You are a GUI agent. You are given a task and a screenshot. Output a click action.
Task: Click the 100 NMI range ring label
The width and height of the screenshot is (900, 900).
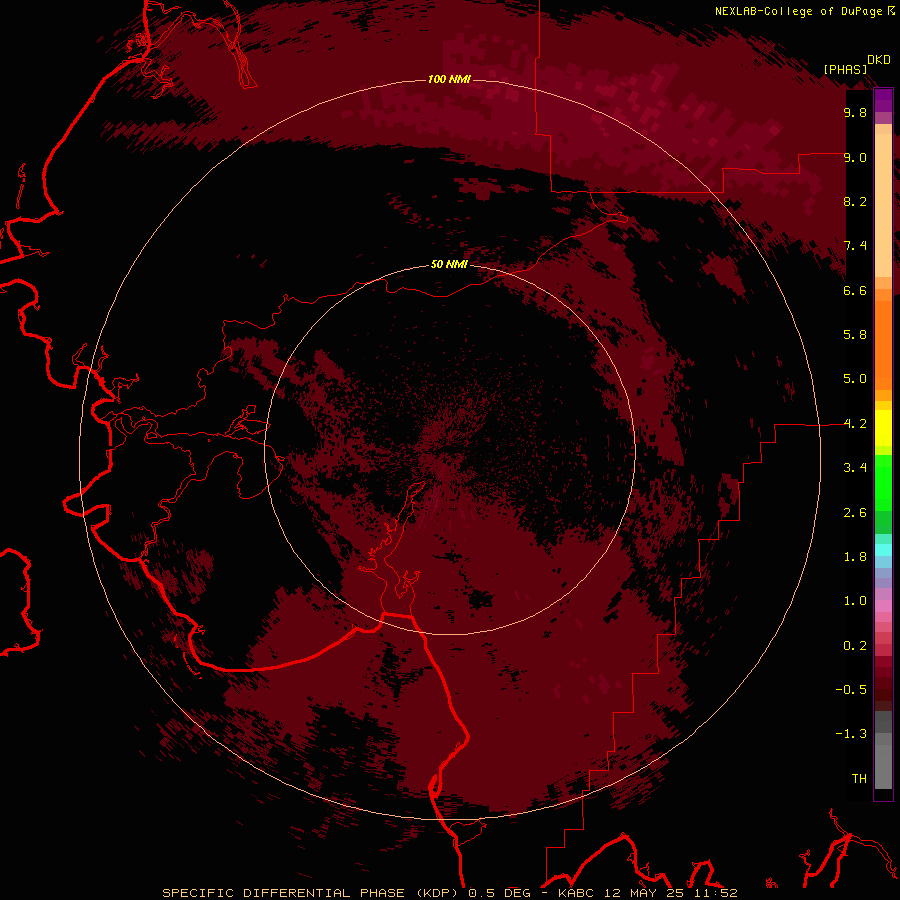449,79
